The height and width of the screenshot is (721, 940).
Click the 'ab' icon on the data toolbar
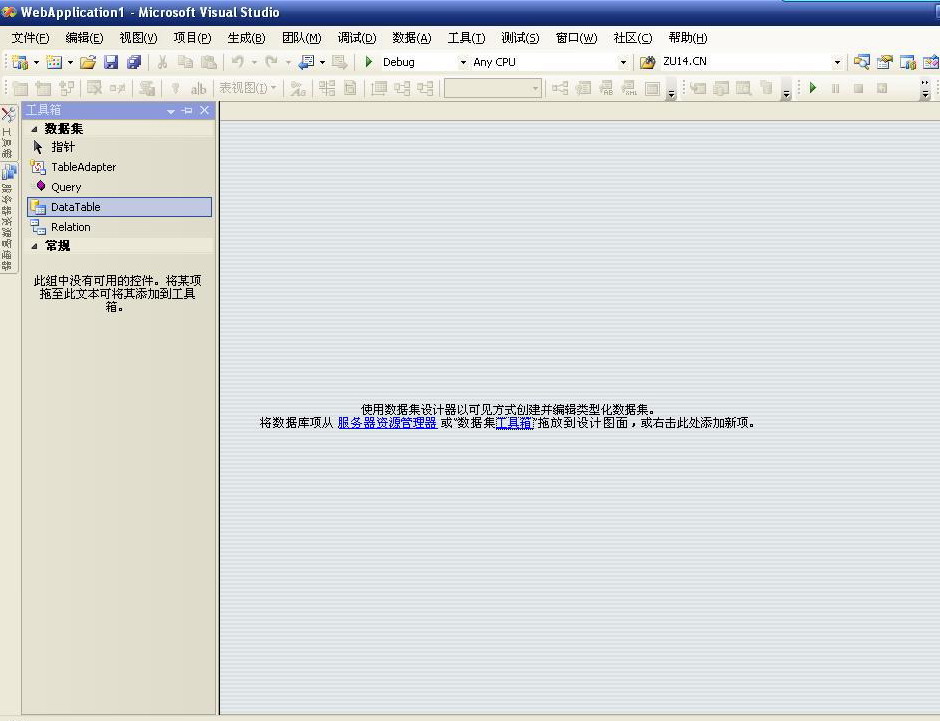198,89
